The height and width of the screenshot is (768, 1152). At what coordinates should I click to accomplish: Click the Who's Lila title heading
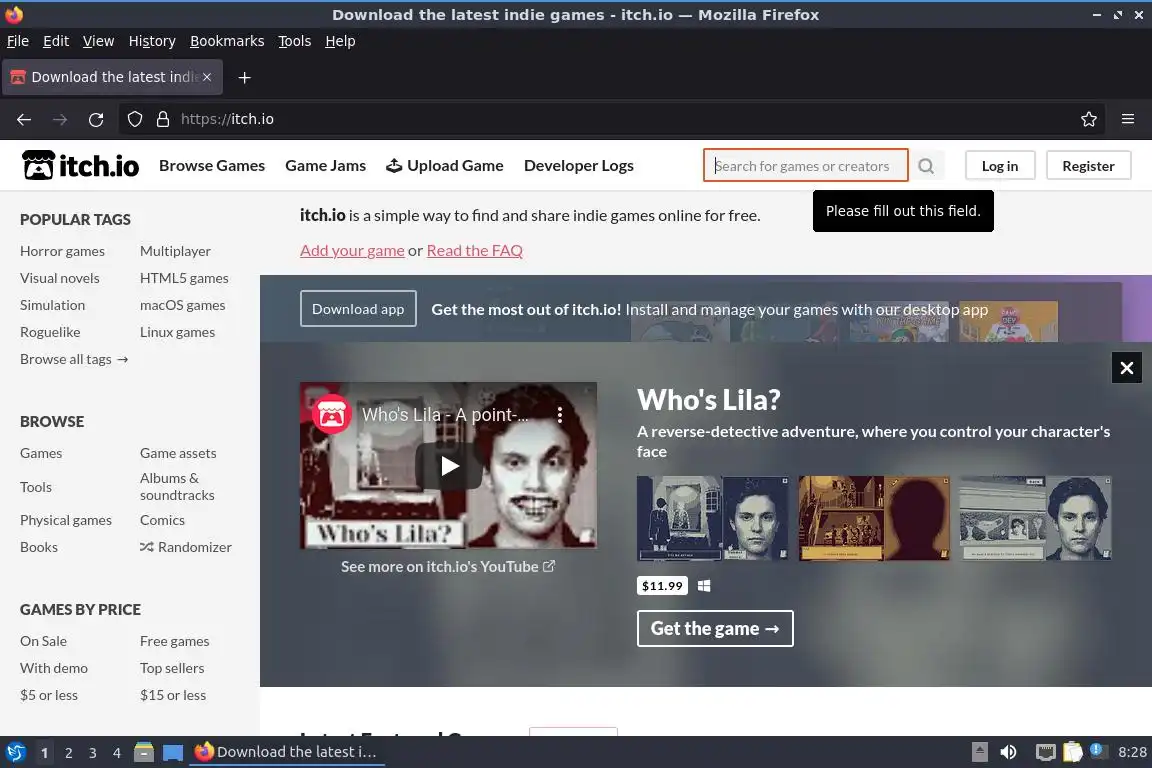pyautogui.click(x=709, y=400)
